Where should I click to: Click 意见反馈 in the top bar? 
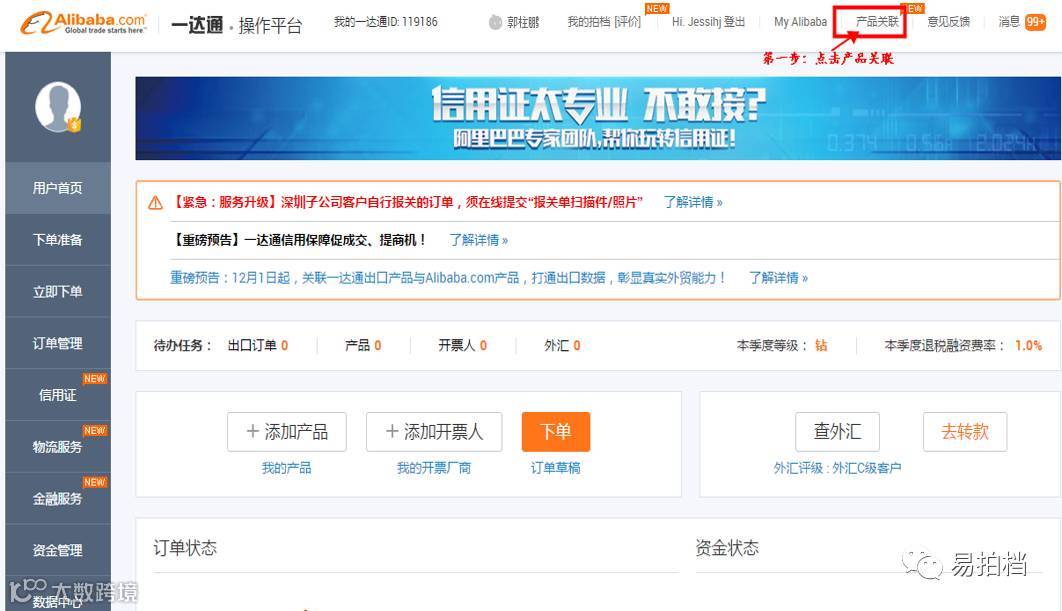pos(948,22)
